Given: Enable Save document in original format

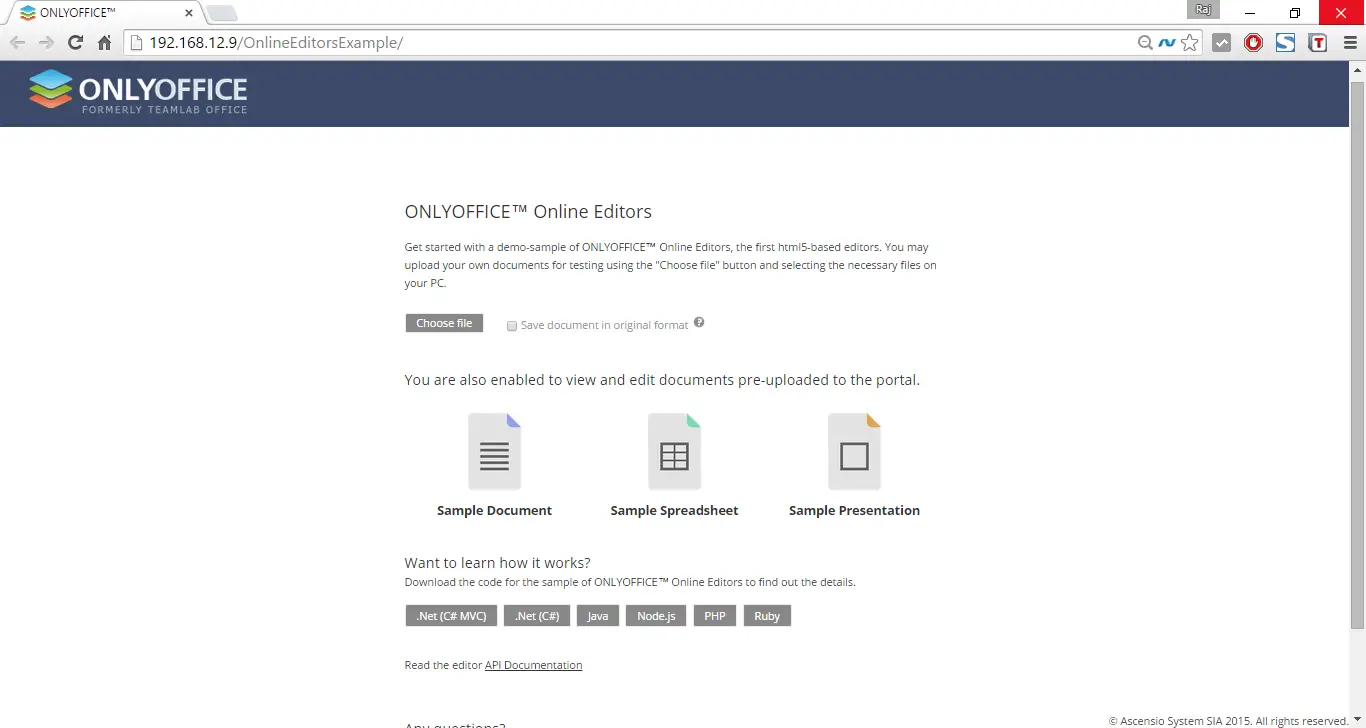Looking at the screenshot, I should 512,326.
